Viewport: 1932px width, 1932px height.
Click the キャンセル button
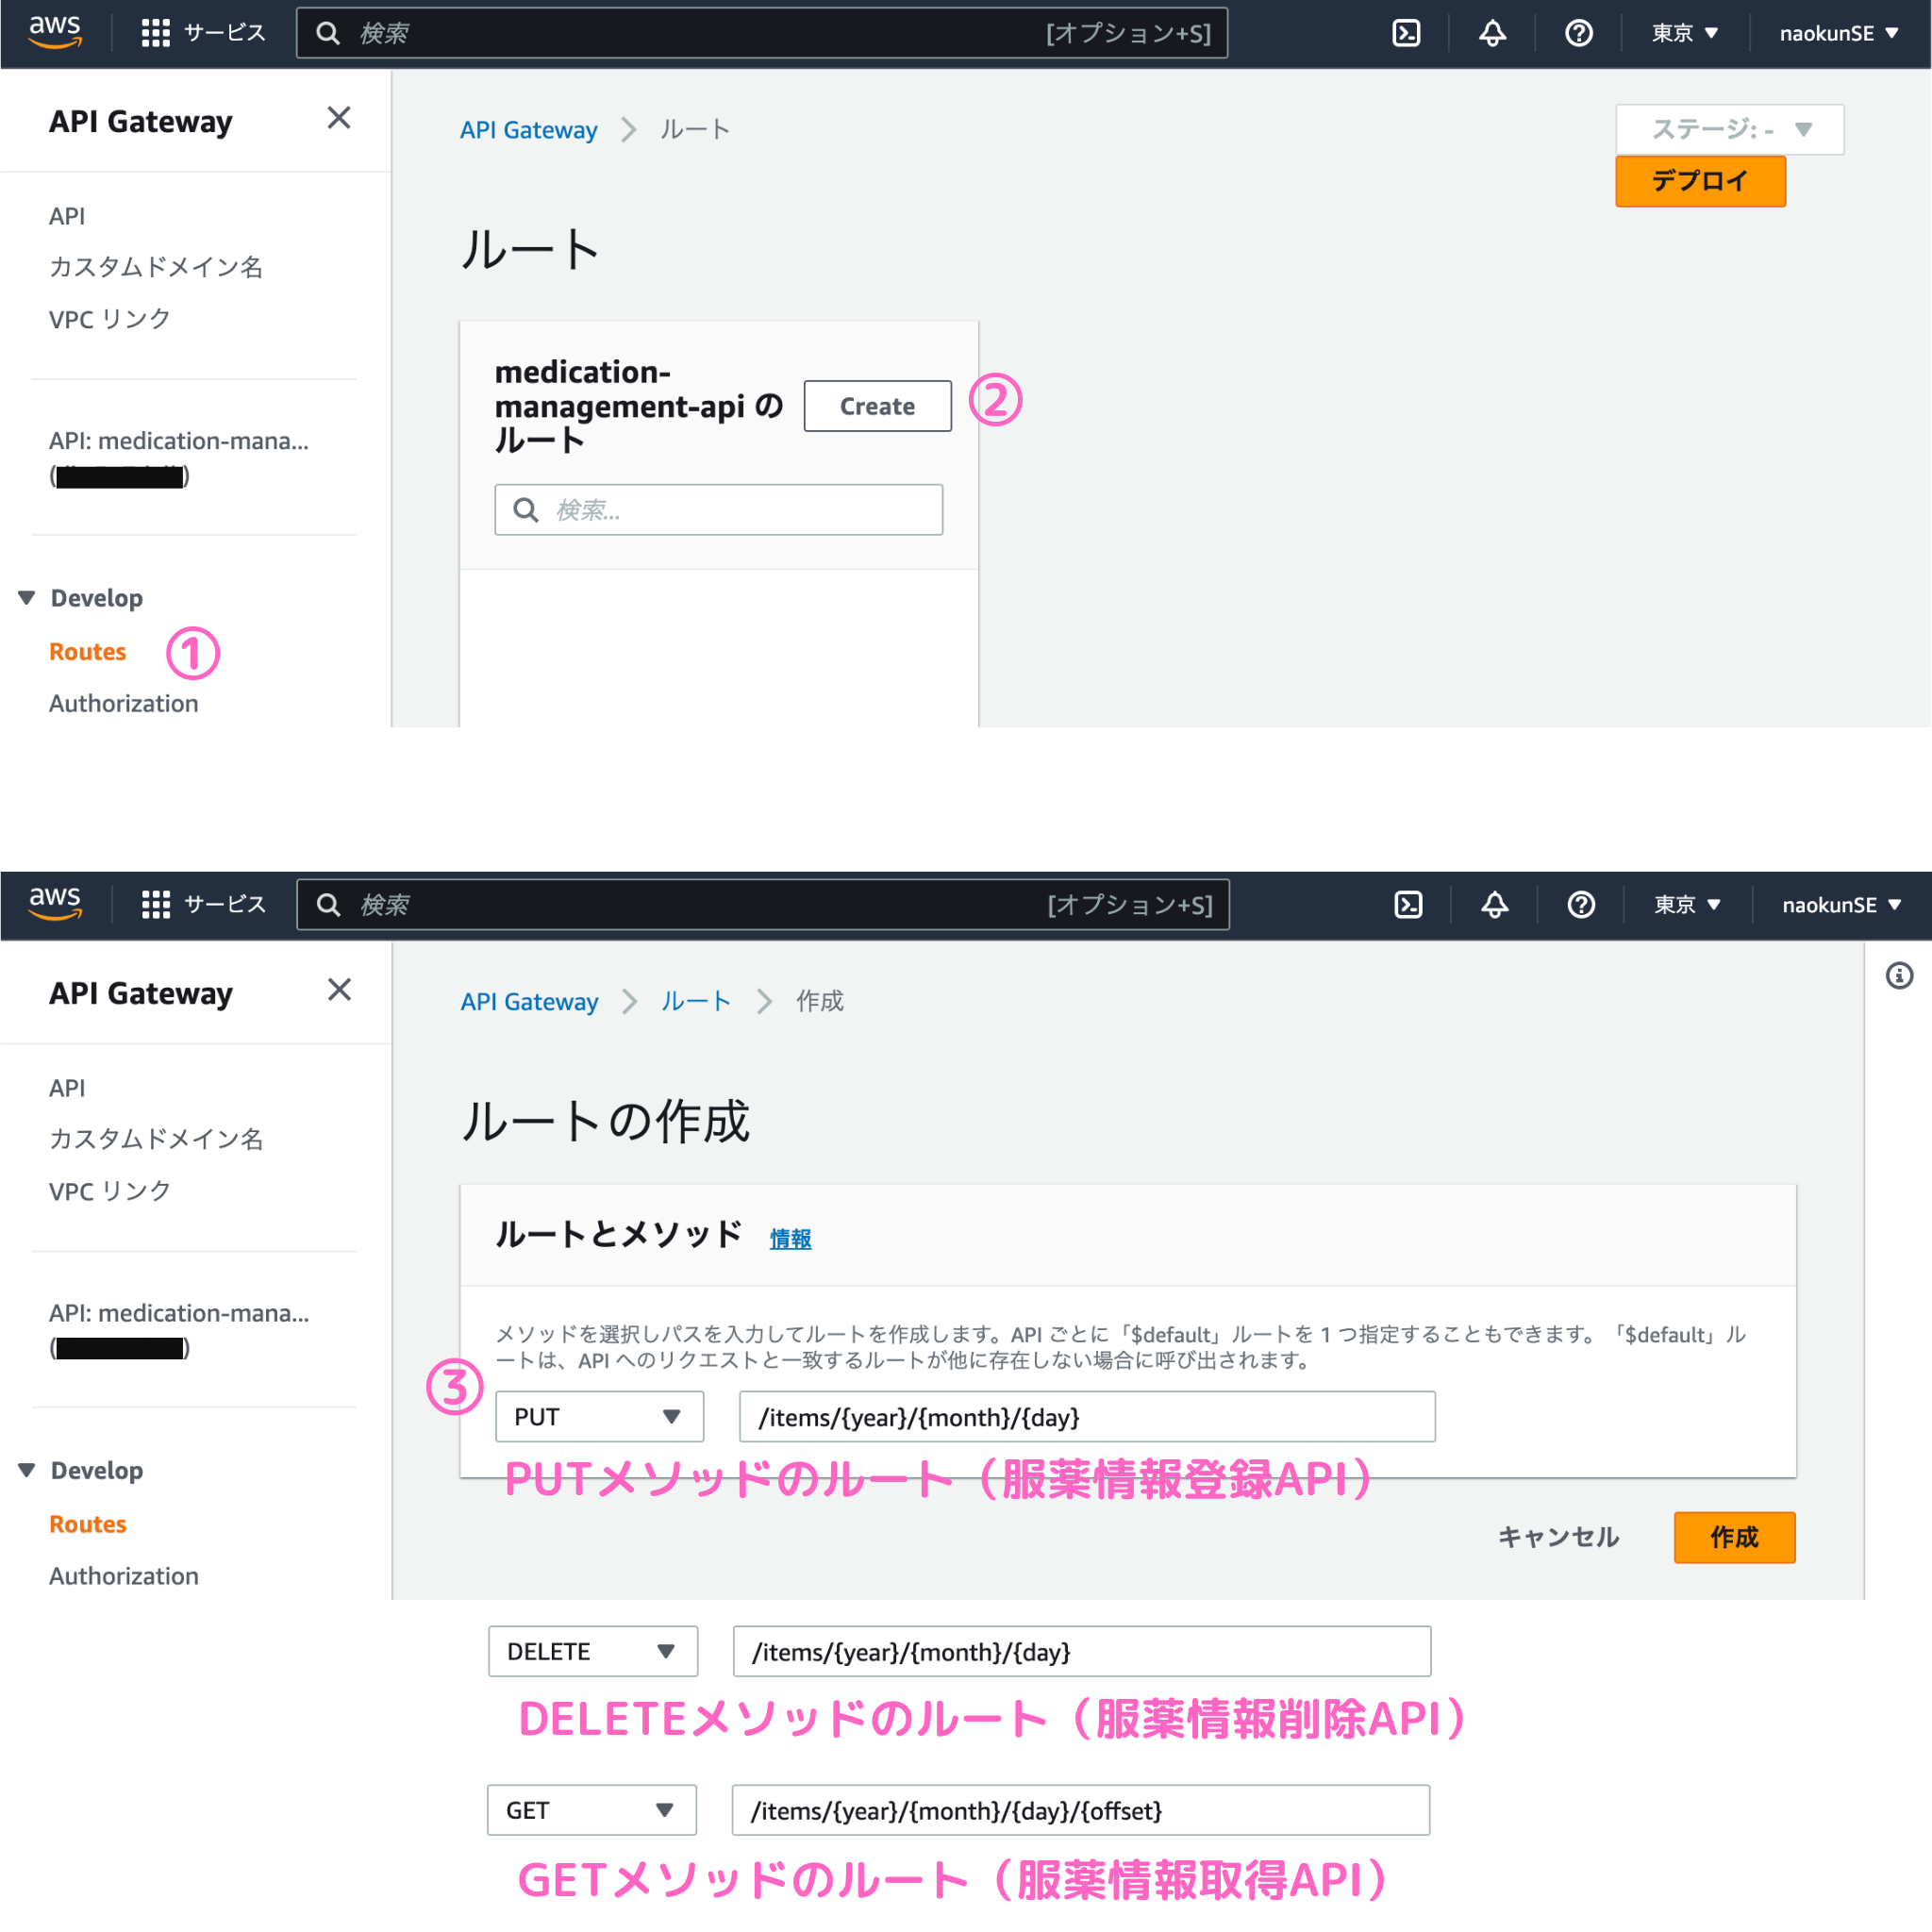click(x=1558, y=1537)
